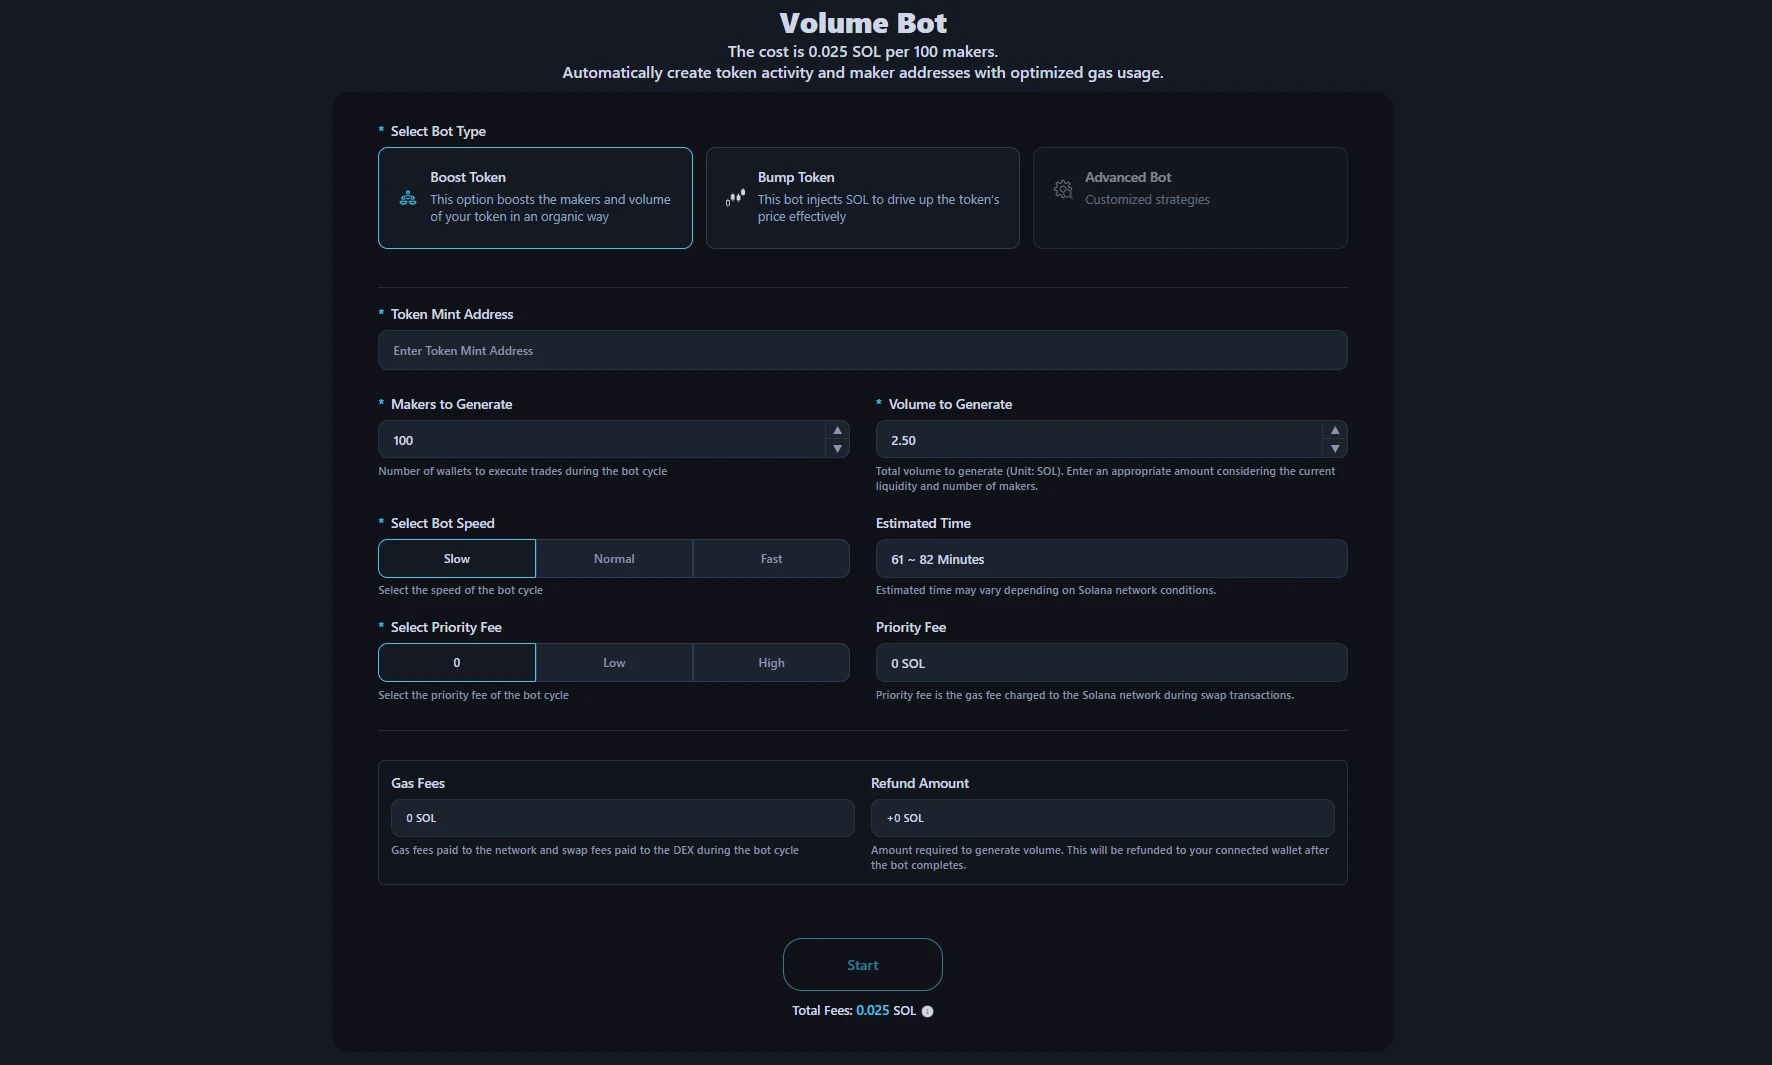Select the Advanced Bot option
This screenshot has width=1772, height=1065.
pyautogui.click(x=1190, y=197)
